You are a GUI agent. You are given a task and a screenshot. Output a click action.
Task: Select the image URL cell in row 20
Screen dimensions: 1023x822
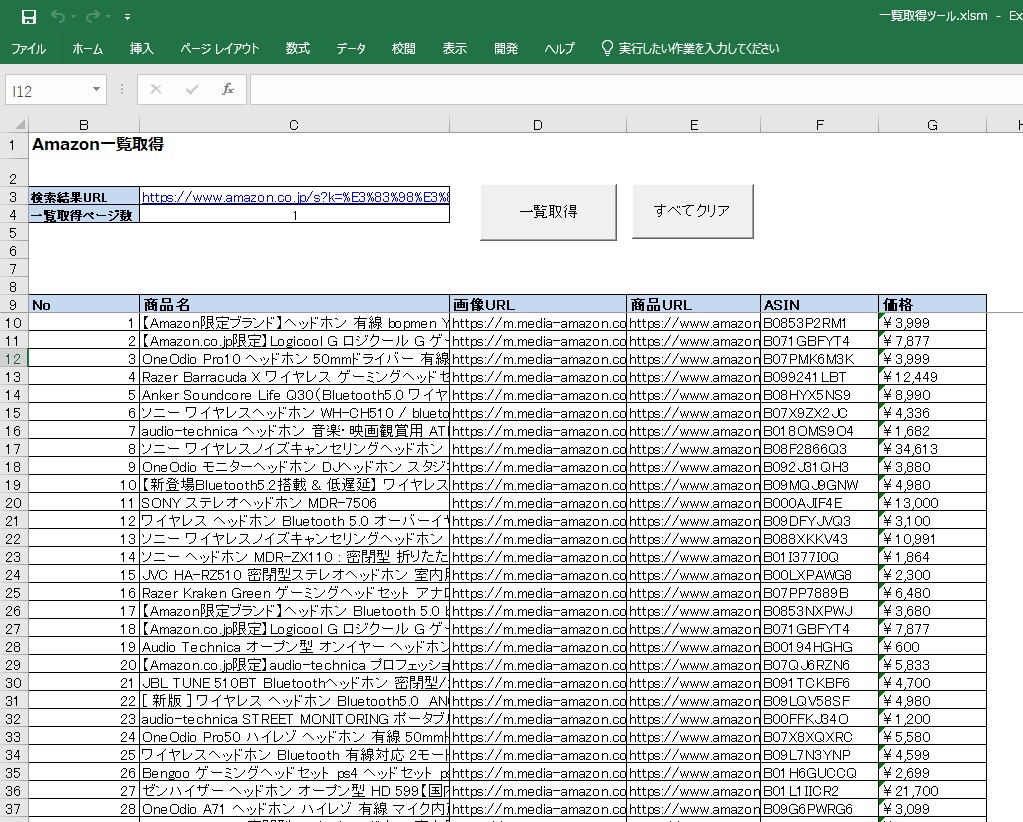538,503
